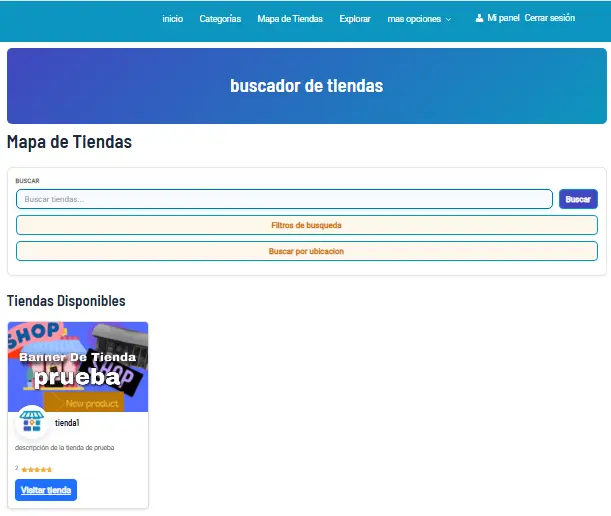Click the tienda1 storefront avatar icon
The height and width of the screenshot is (516, 611).
tap(32, 422)
